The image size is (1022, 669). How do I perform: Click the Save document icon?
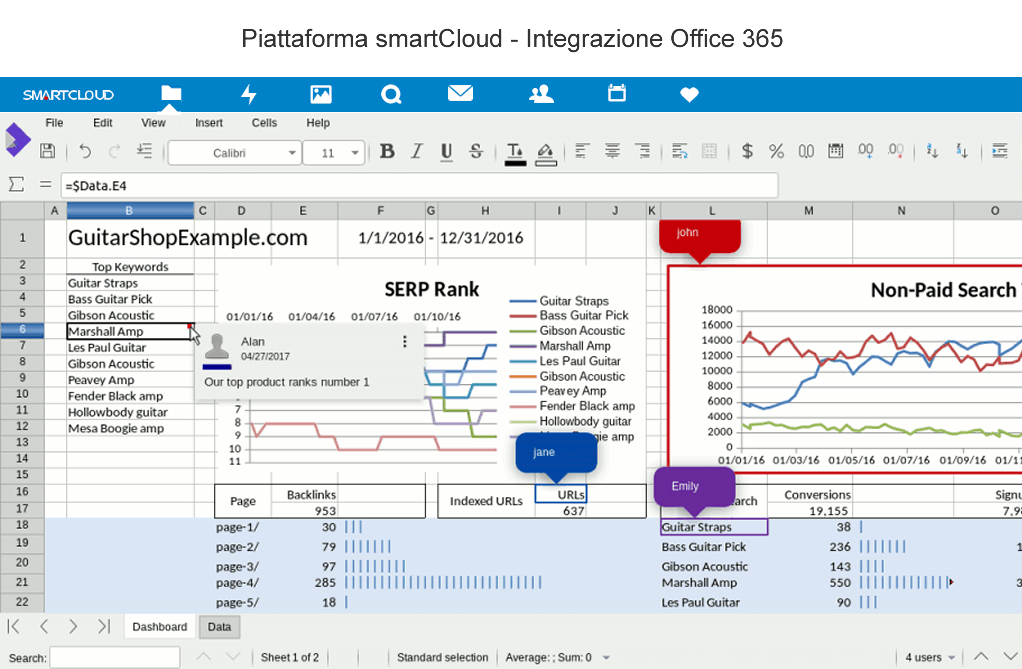coord(47,152)
